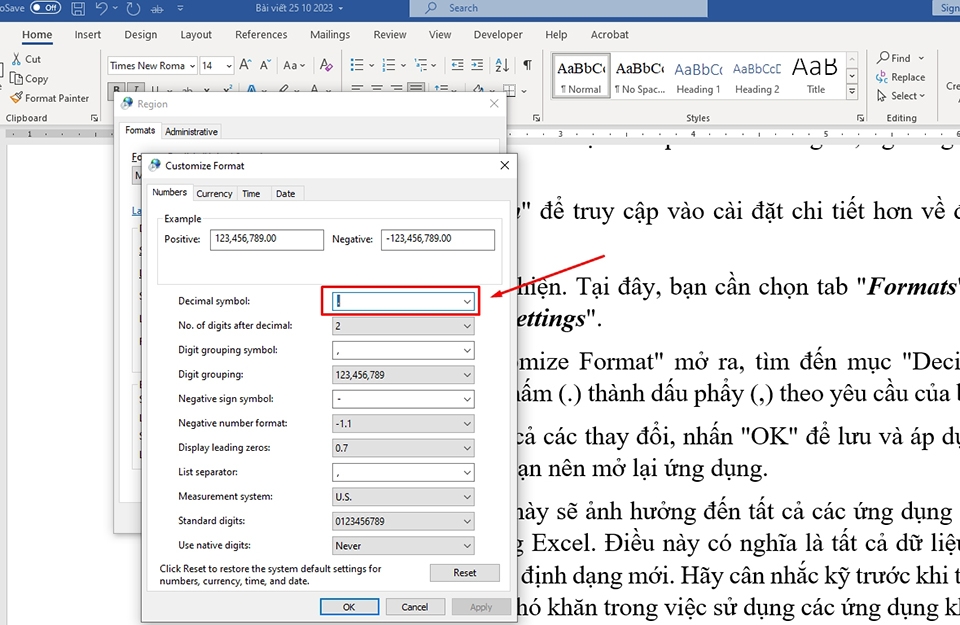960x625 pixels.
Task: Open the Clipboard pane launcher
Action: pos(94,118)
